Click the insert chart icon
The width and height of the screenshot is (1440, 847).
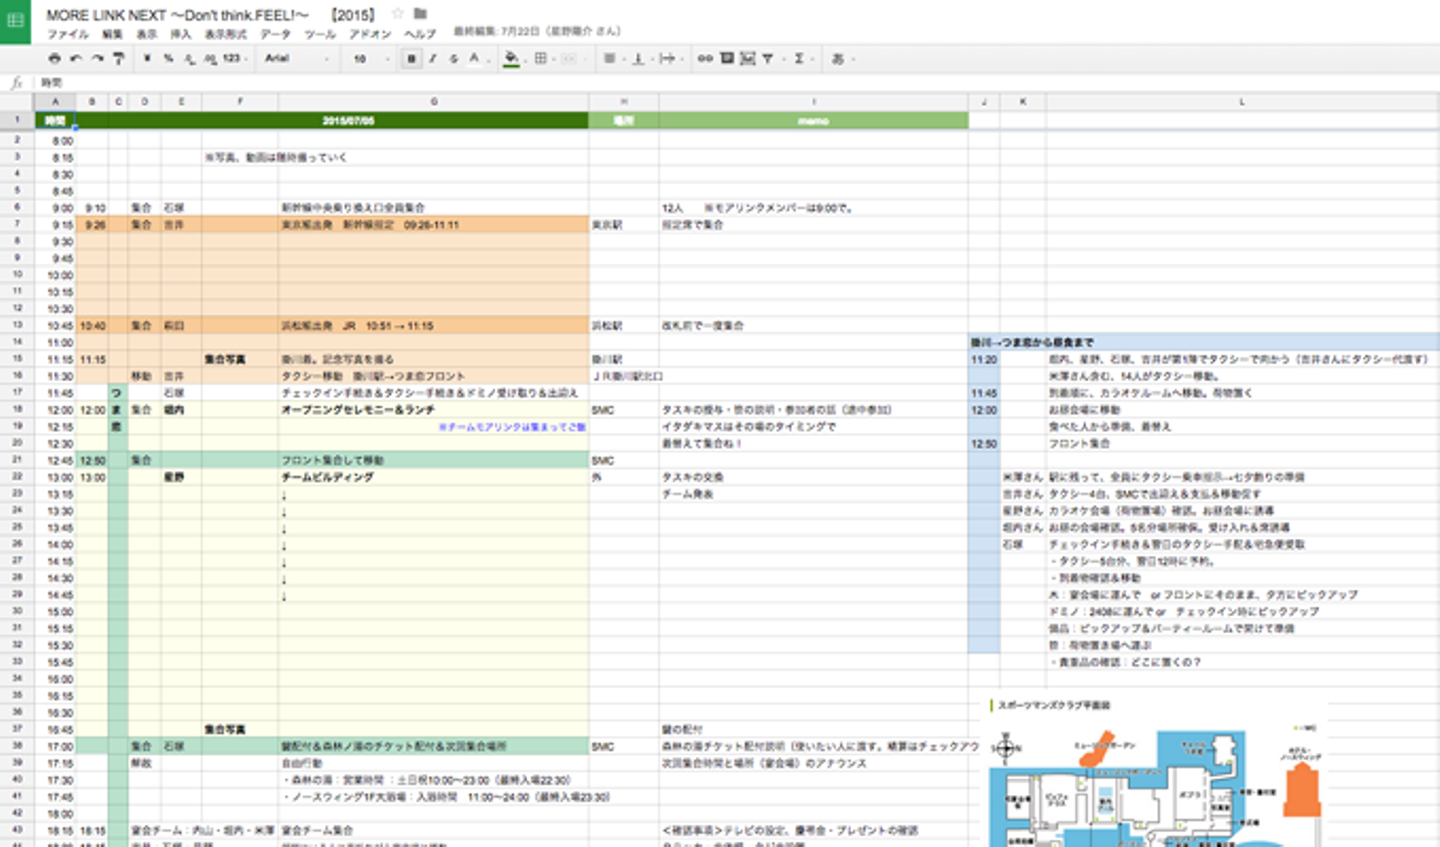747,59
